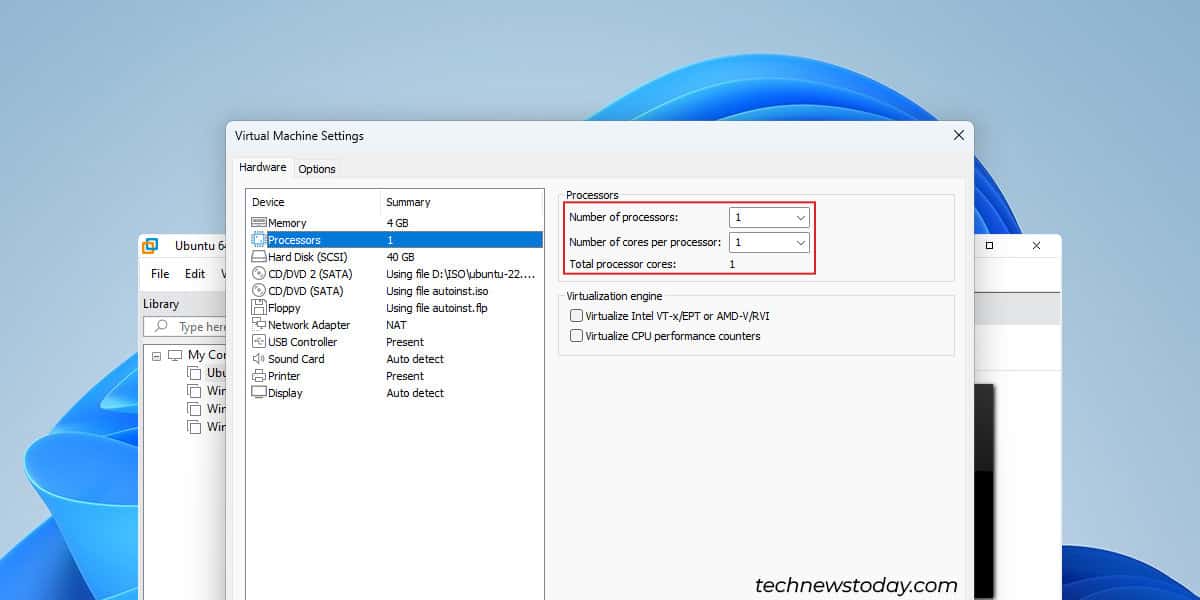Close the Virtual Machine Settings dialog
The width and height of the screenshot is (1200, 600).
[x=958, y=135]
